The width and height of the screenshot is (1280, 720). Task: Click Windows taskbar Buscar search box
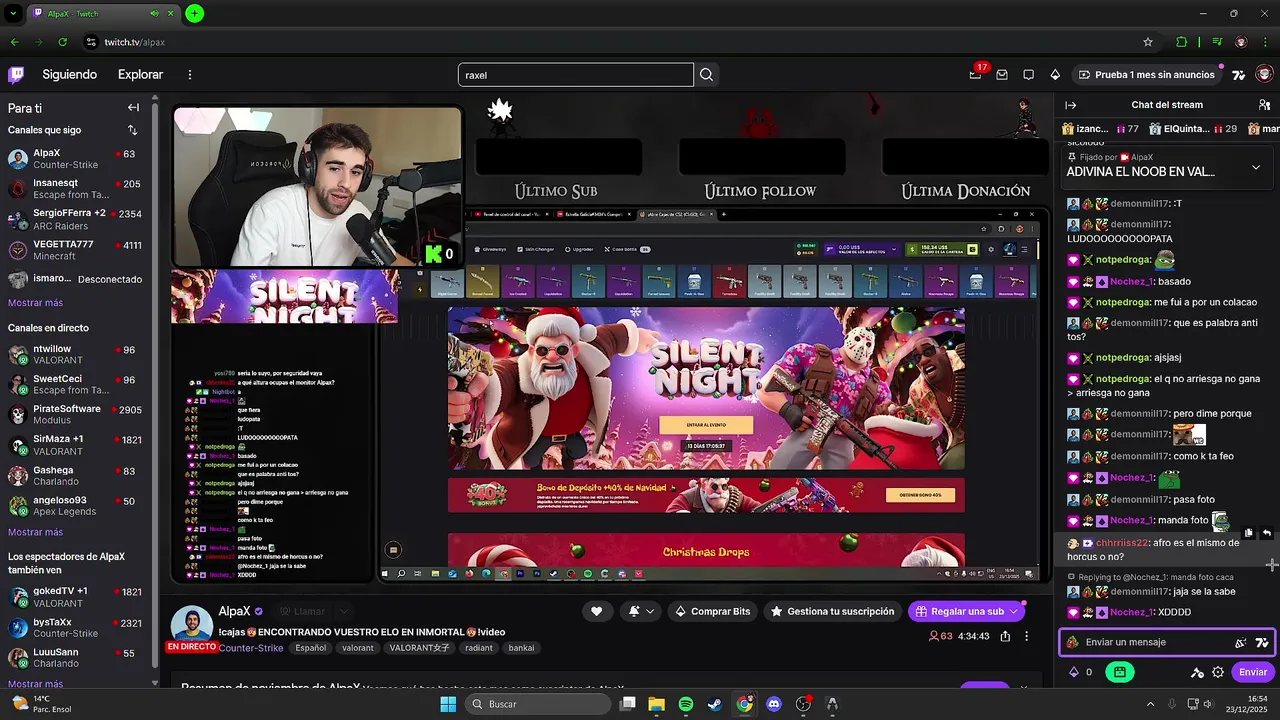538,704
